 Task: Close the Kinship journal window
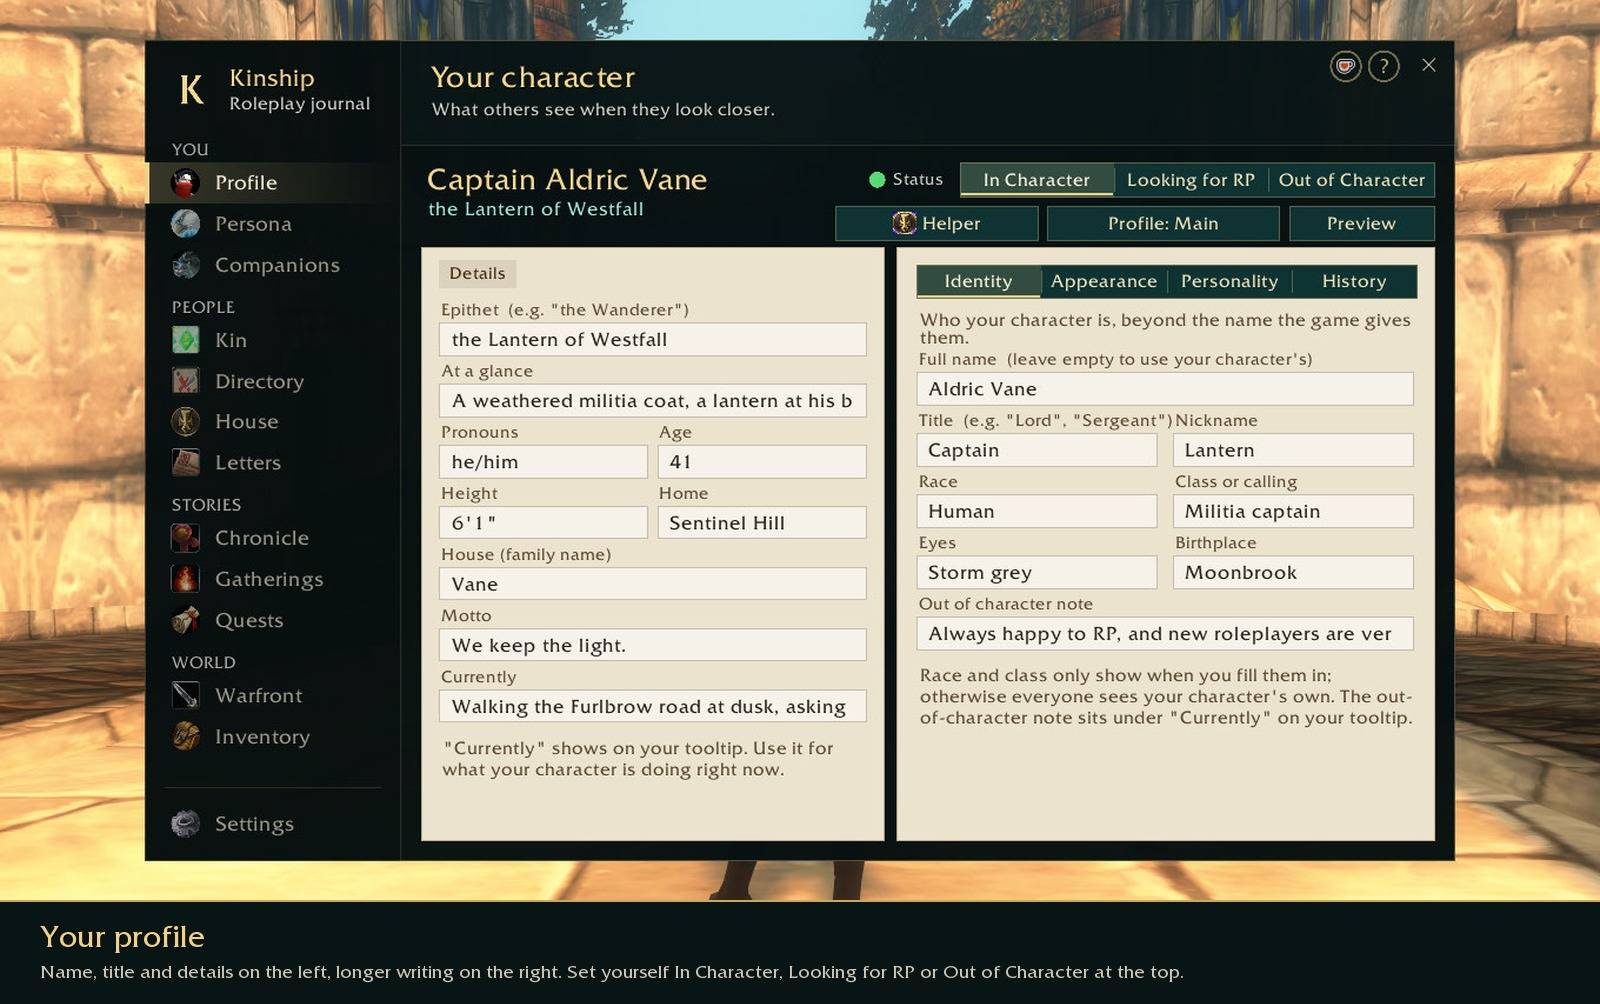click(x=1429, y=65)
